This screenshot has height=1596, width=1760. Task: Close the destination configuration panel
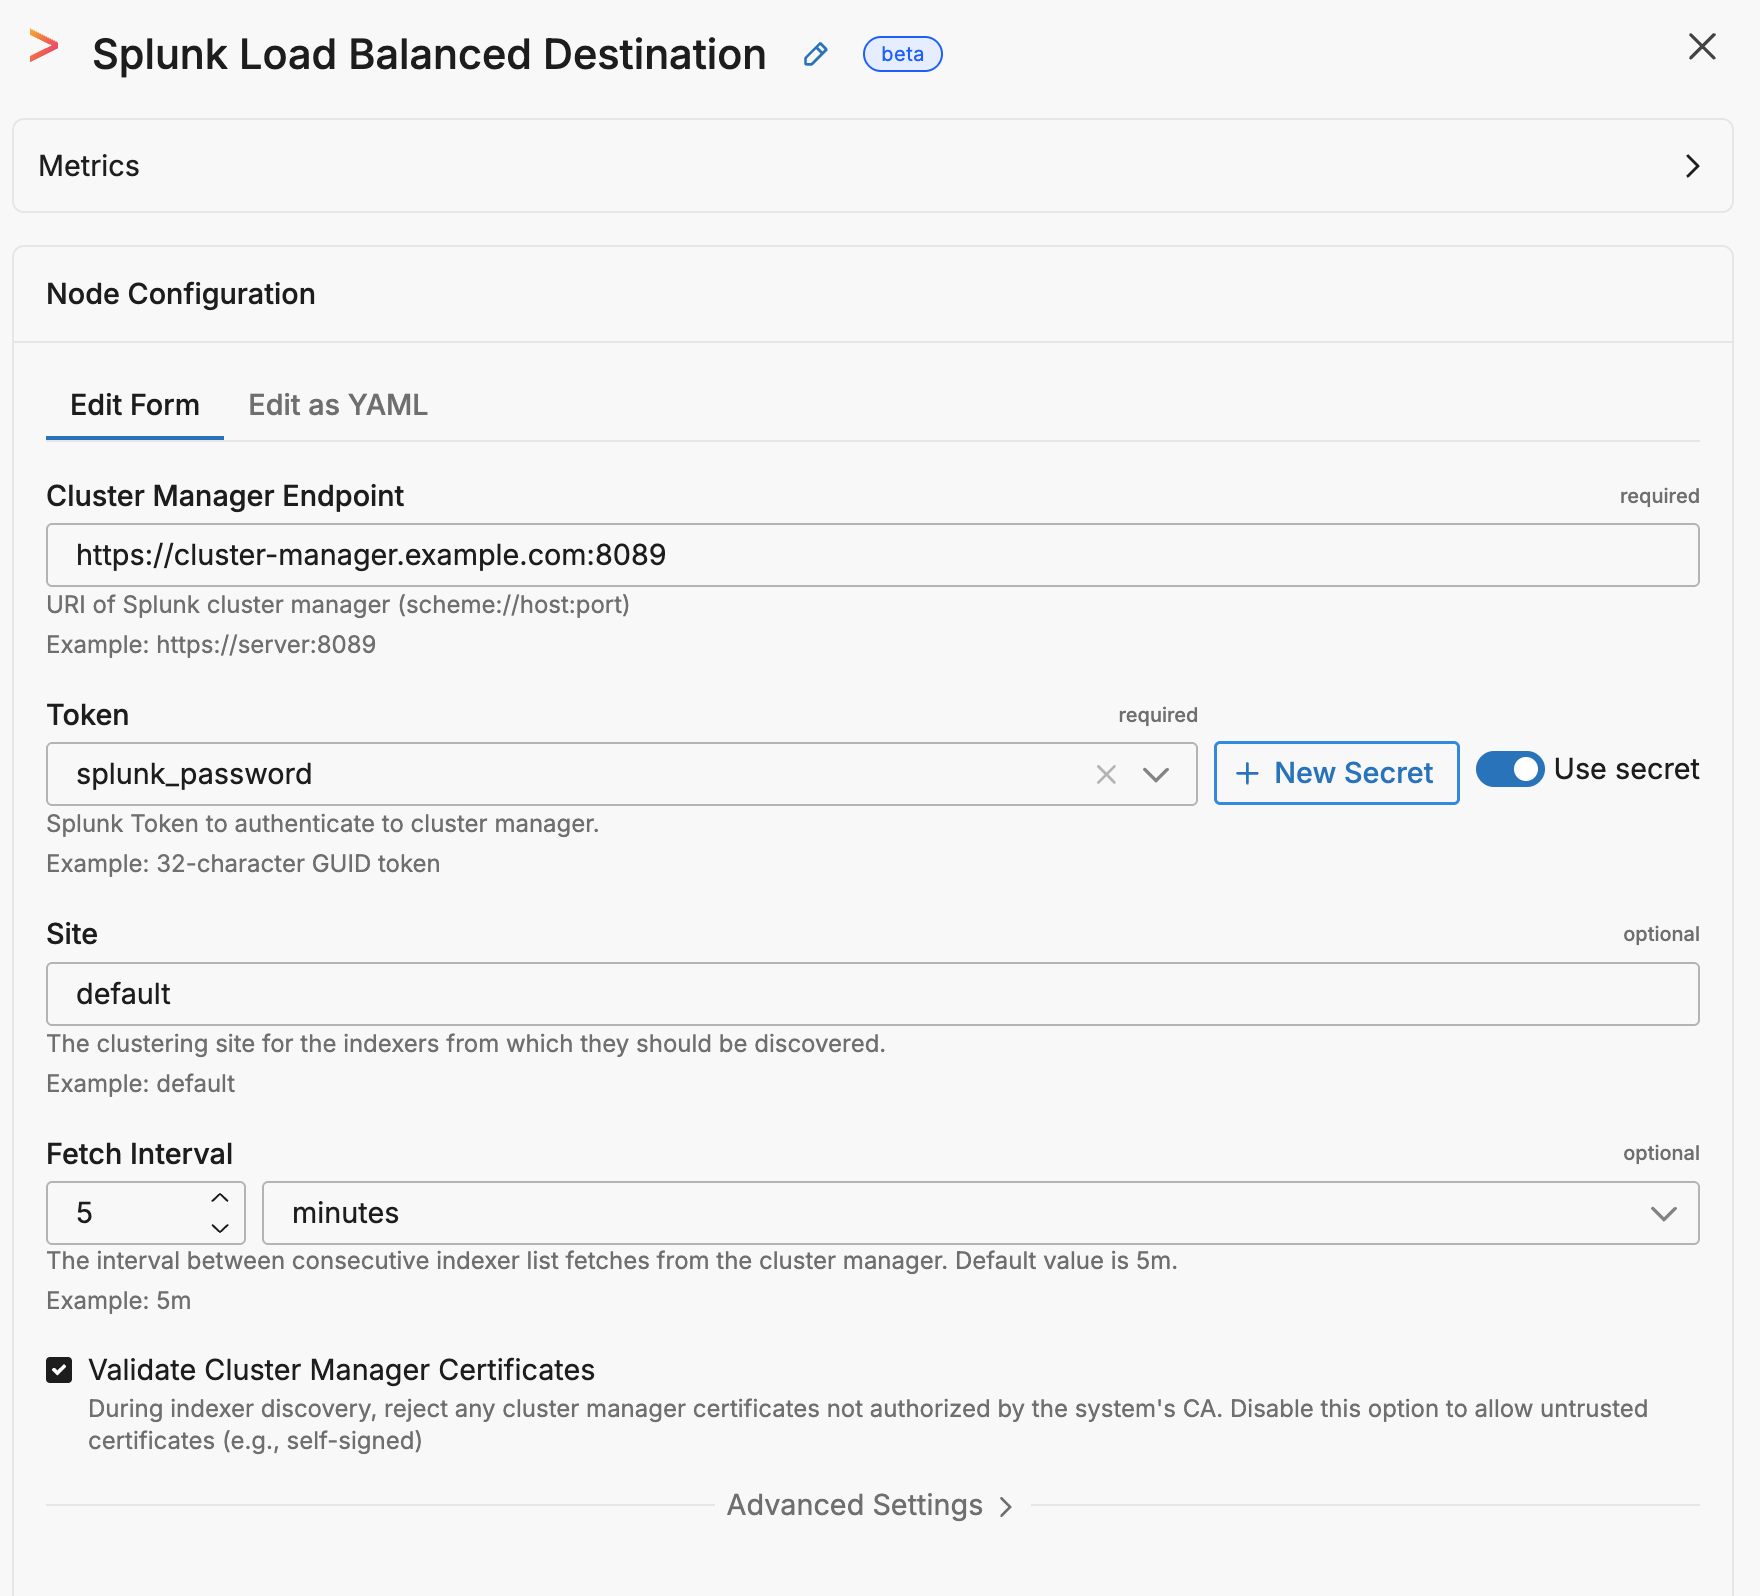[x=1701, y=47]
